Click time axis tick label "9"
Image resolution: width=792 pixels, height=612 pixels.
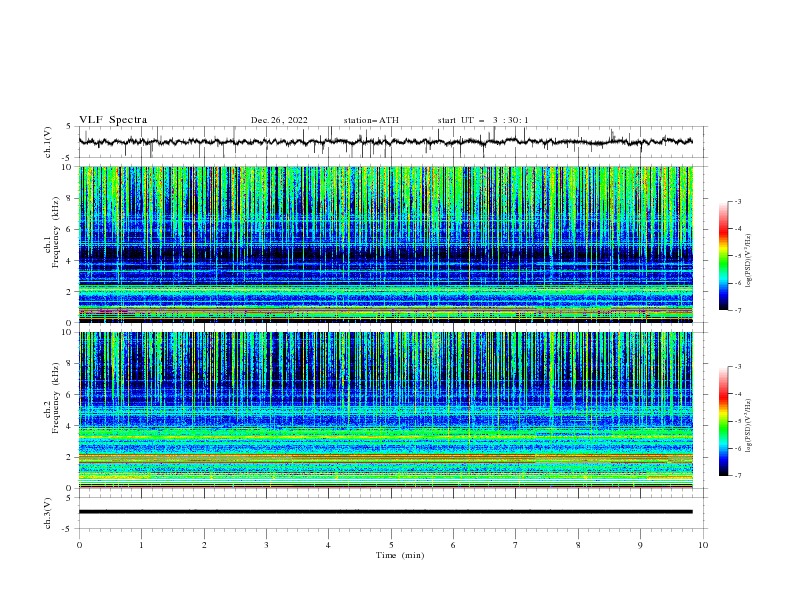tap(640, 545)
